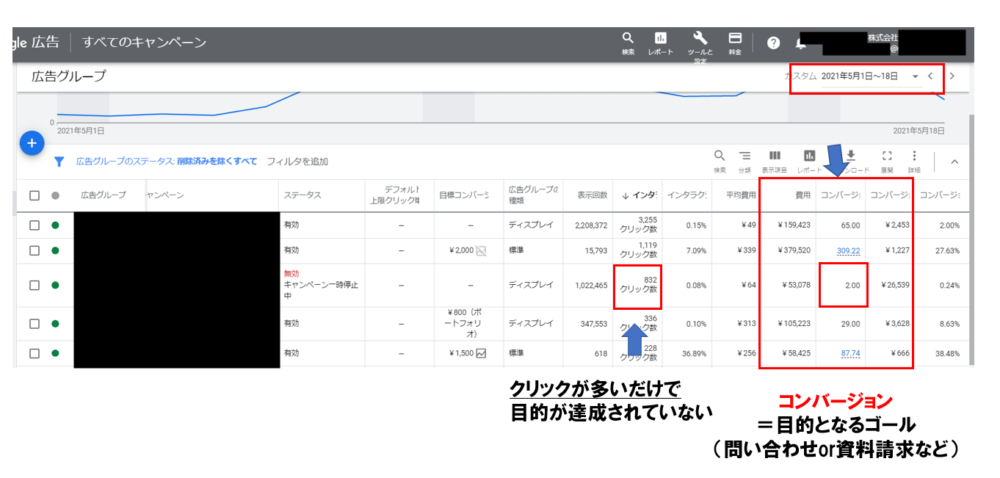The width and height of the screenshot is (1000, 478).
Task: Click the table toolbar segment icon
Action: [x=745, y=157]
